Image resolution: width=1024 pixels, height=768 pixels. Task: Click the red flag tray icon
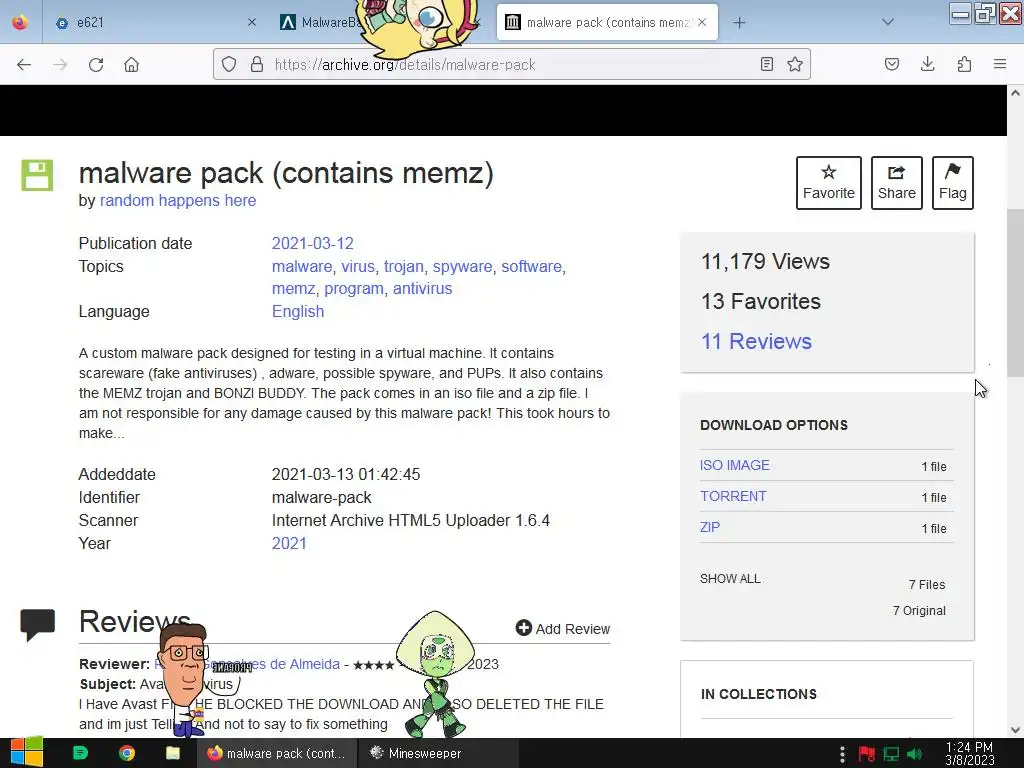[x=867, y=754]
